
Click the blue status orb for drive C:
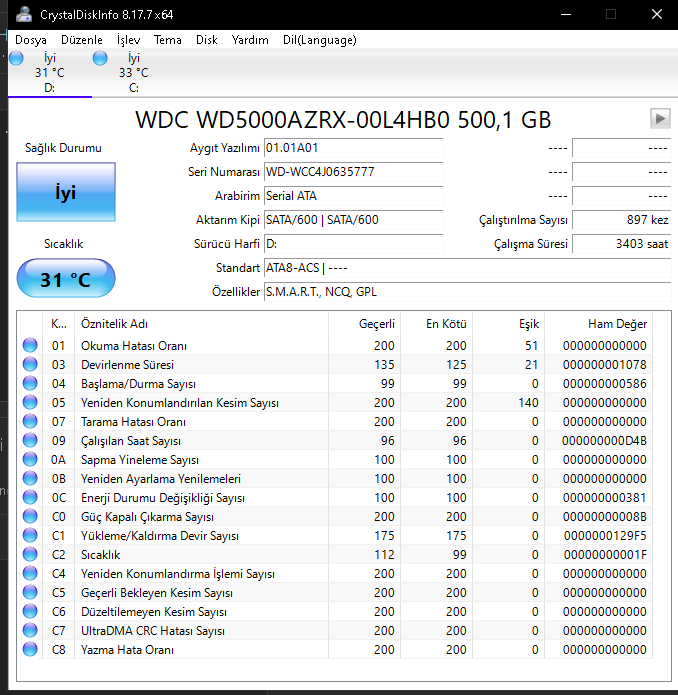click(x=100, y=58)
